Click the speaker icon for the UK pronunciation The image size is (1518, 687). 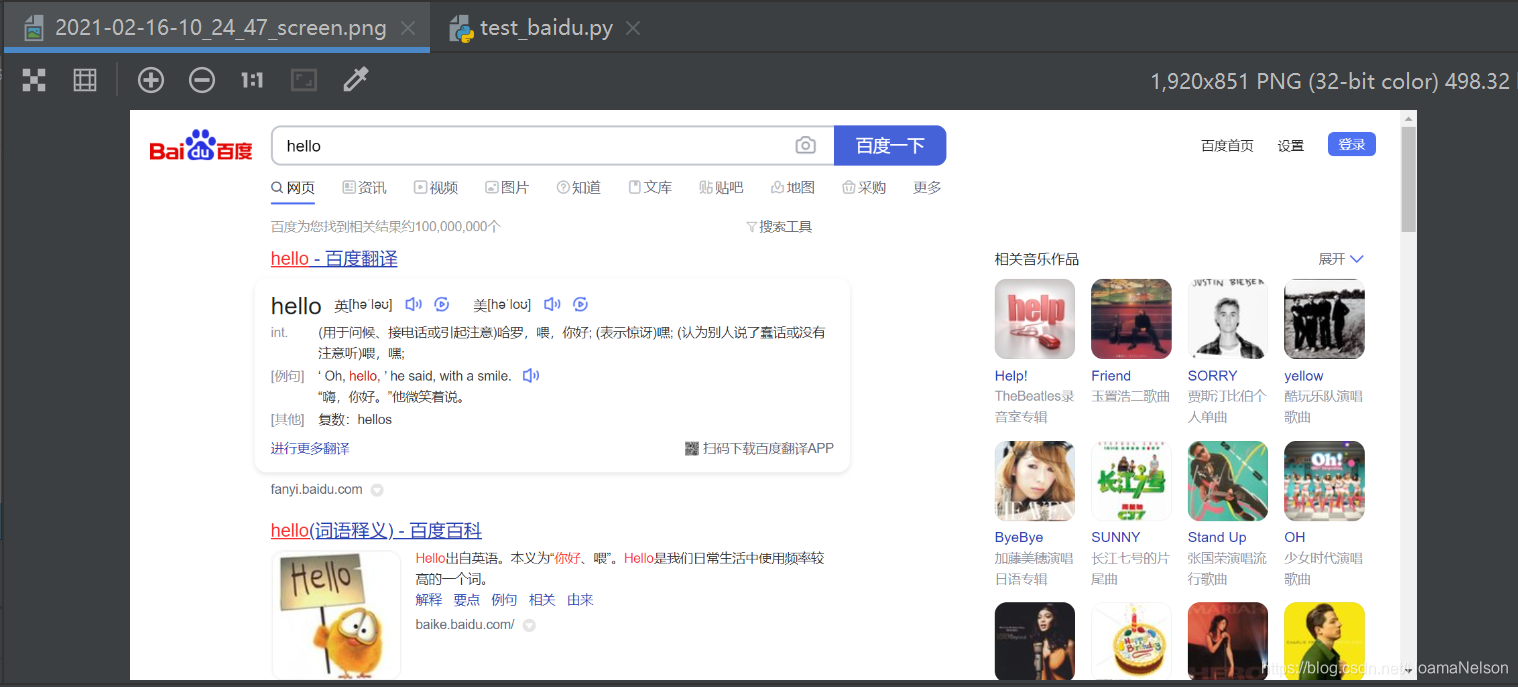413,304
